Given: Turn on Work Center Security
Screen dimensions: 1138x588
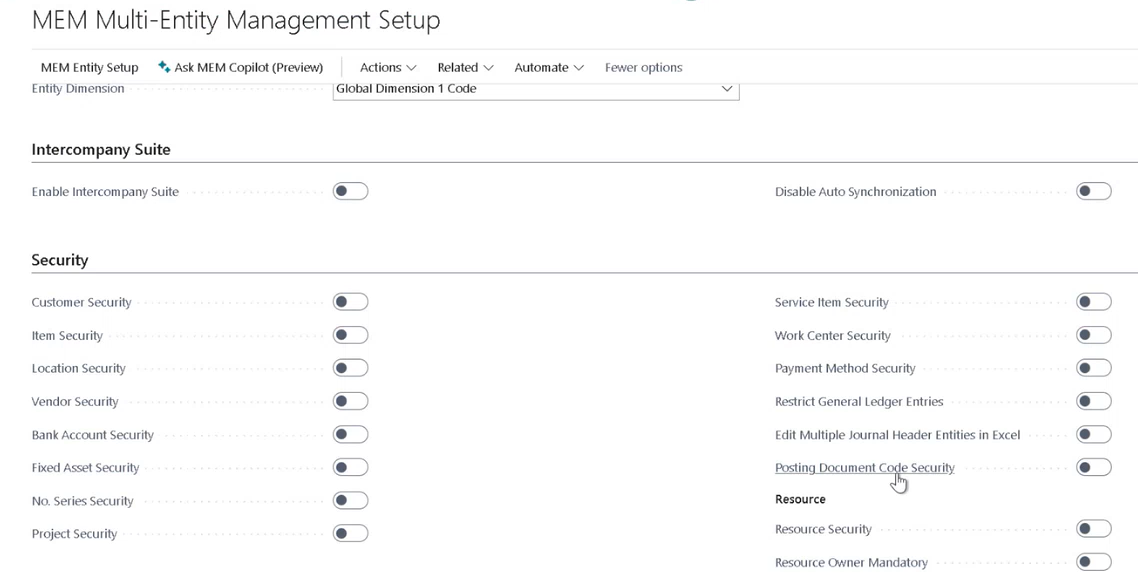Looking at the screenshot, I should pyautogui.click(x=1094, y=335).
